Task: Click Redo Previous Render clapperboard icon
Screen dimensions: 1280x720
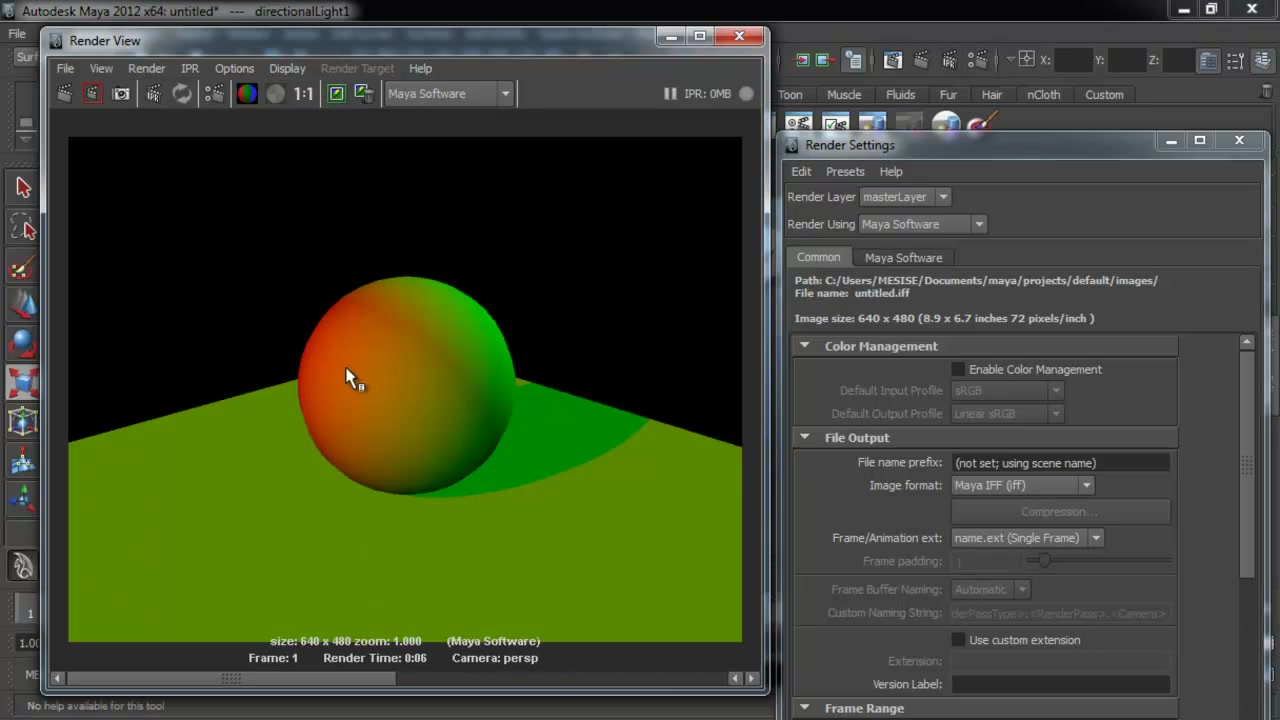Action: click(x=65, y=94)
